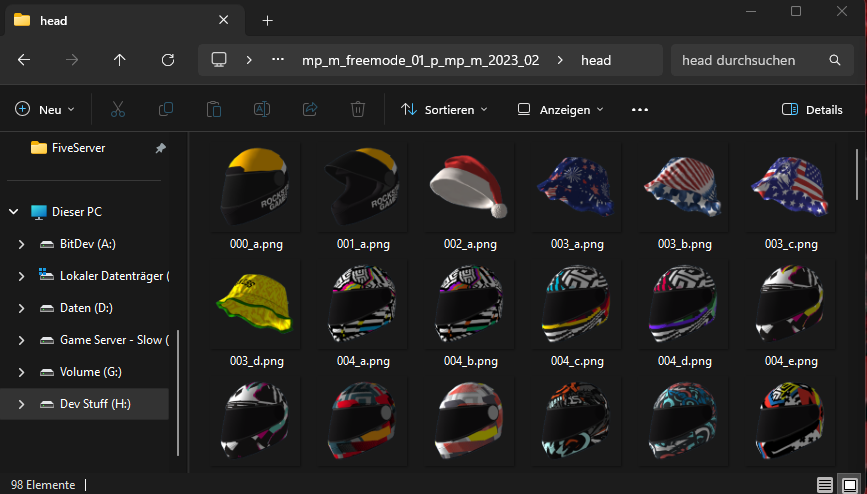Click the Paste clipboard icon
867x494 pixels.
coord(214,110)
